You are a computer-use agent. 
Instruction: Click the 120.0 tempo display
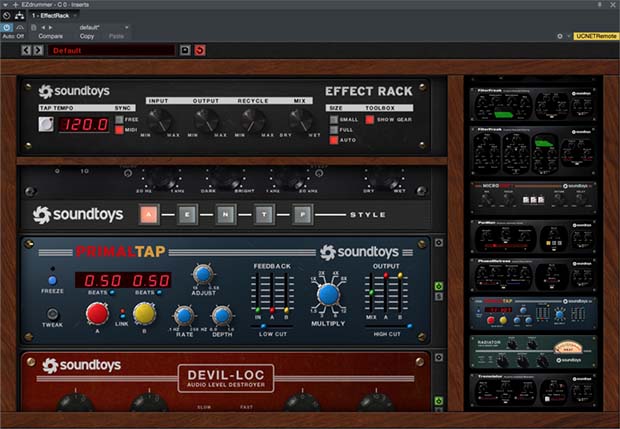point(84,125)
